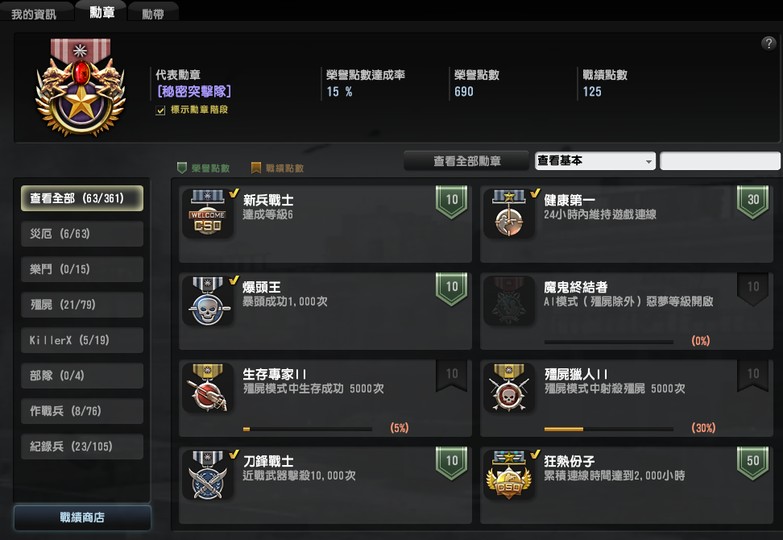This screenshot has width=783, height=540.
Task: Click the 生存專家II medal icon
Action: pyautogui.click(x=207, y=388)
